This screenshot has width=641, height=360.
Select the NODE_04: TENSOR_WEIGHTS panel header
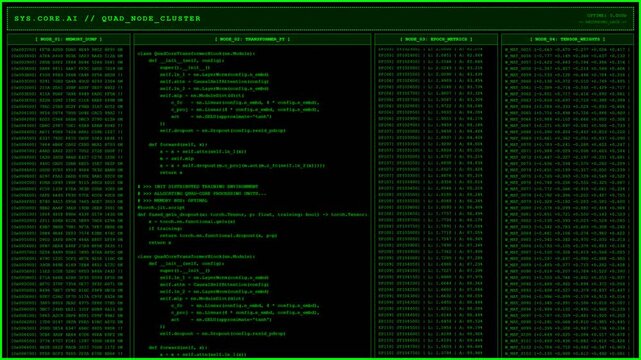[567, 39]
